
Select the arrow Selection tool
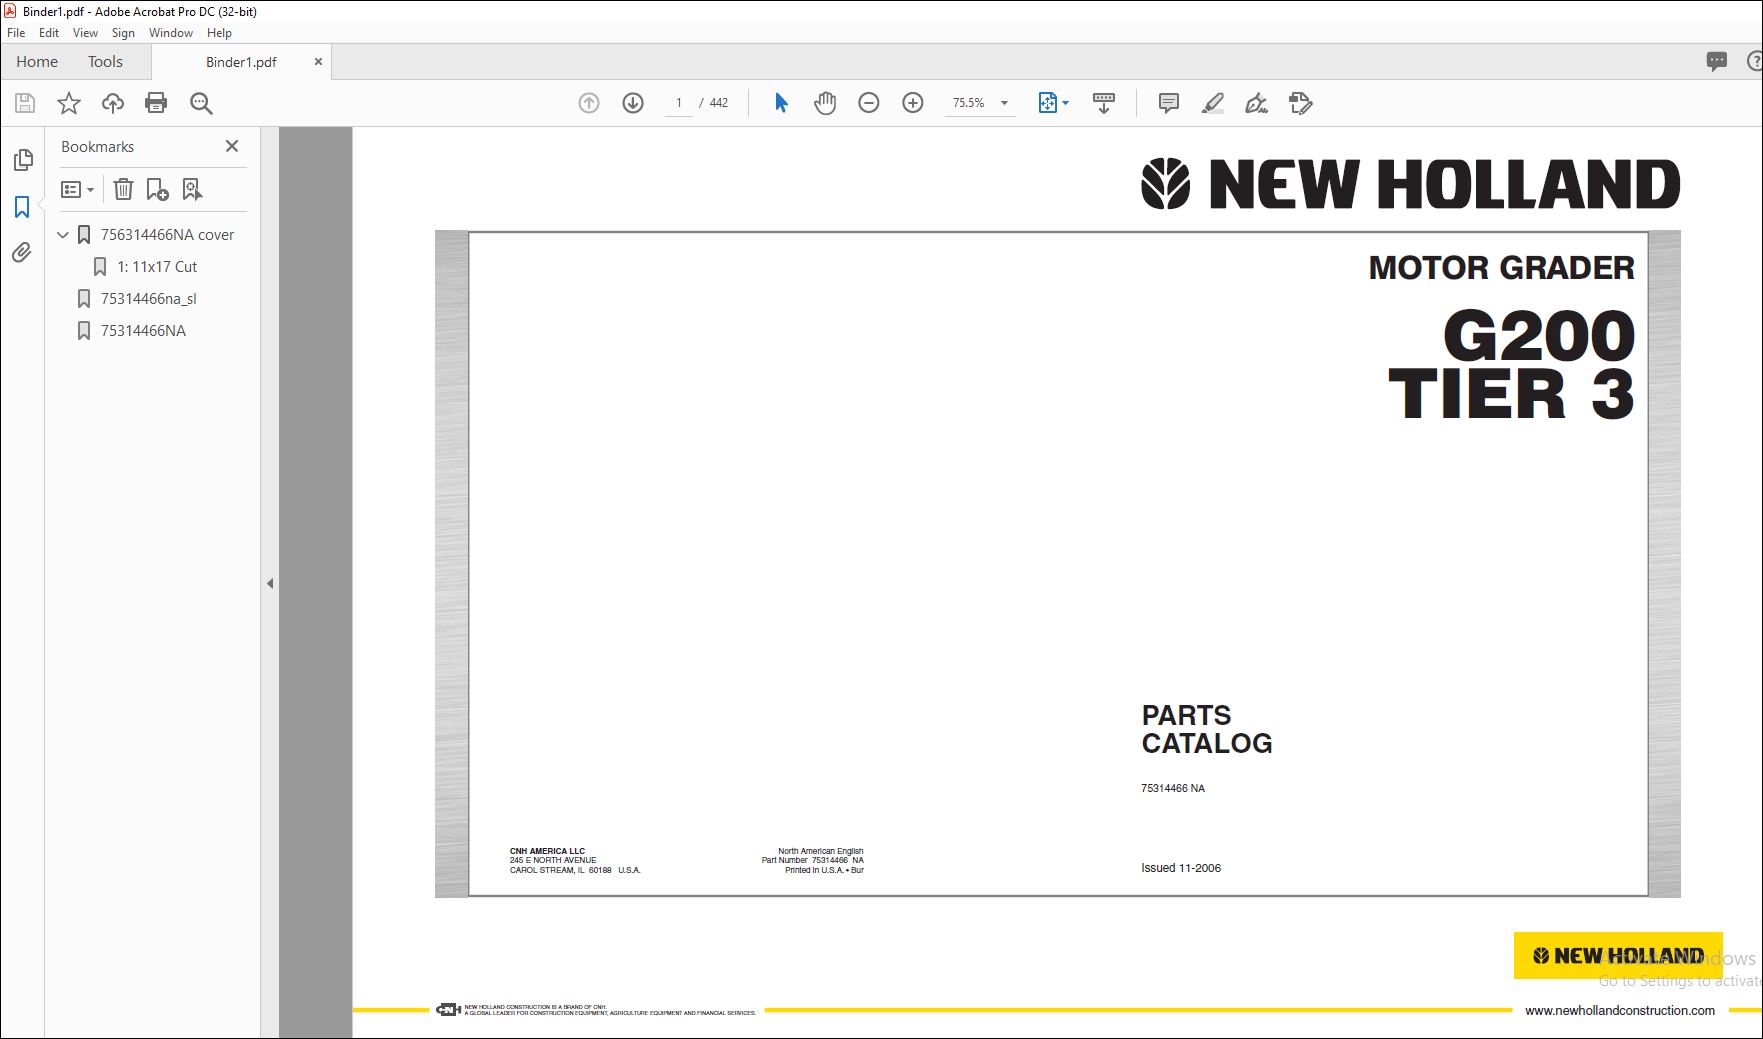click(x=781, y=103)
